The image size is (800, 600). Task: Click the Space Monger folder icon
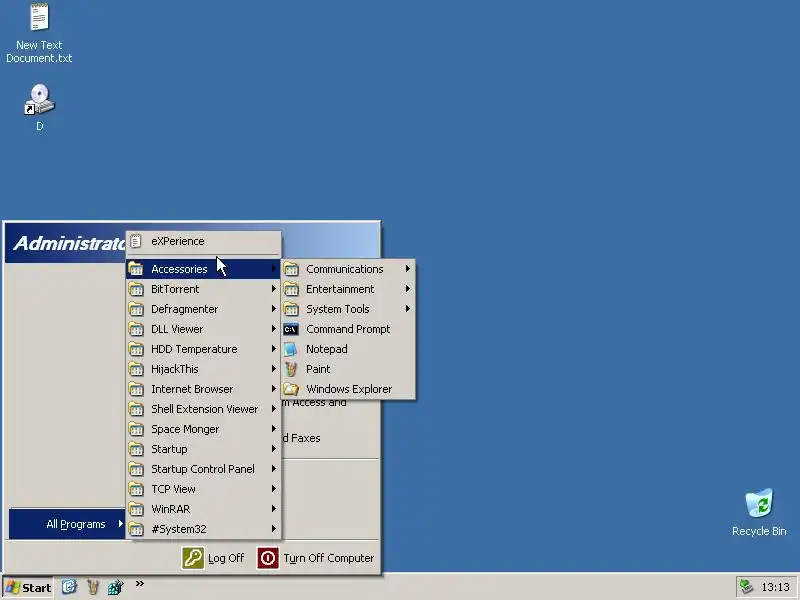pyautogui.click(x=136, y=429)
